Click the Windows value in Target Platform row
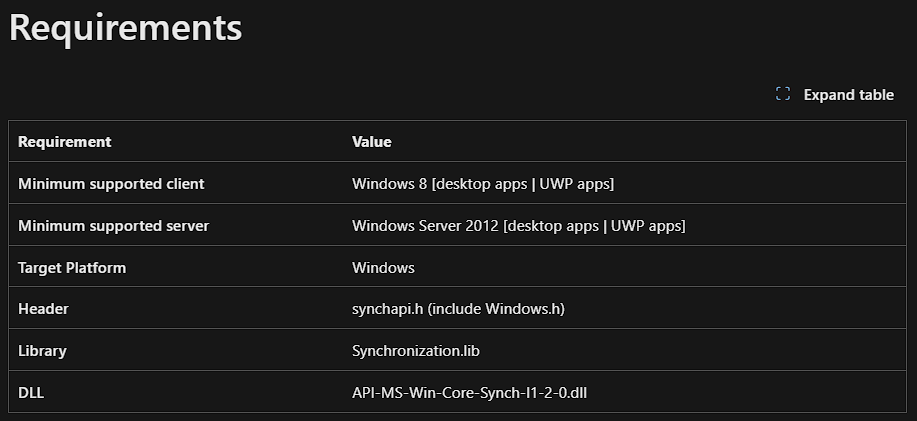This screenshot has height=421, width=917. (x=383, y=268)
